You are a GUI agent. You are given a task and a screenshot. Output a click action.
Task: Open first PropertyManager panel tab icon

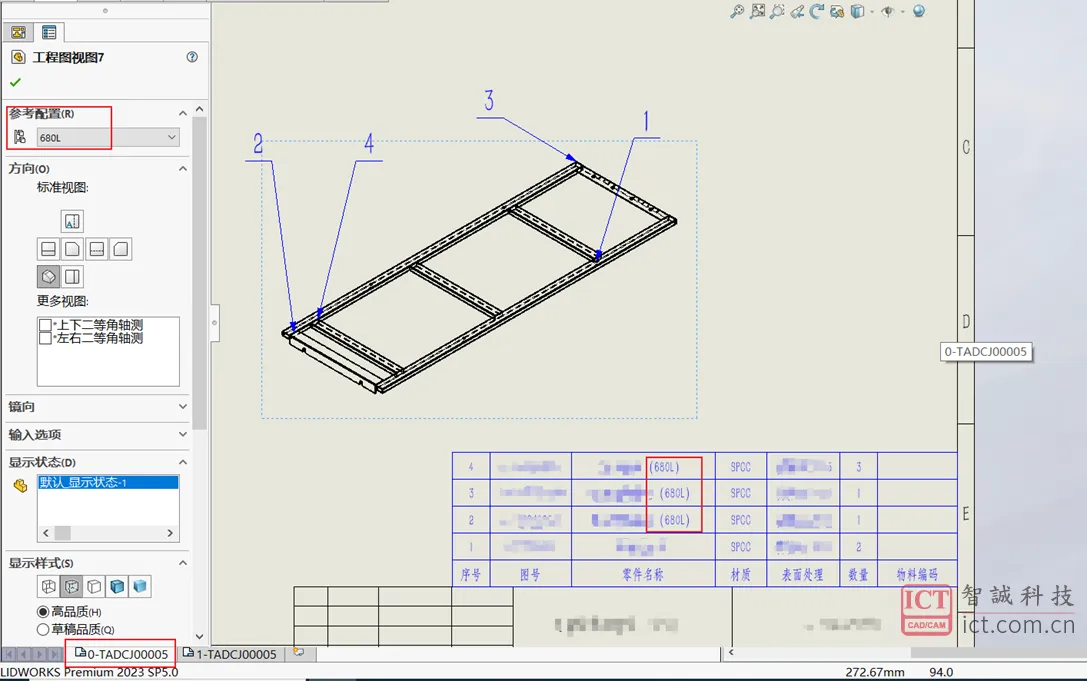tap(19, 32)
